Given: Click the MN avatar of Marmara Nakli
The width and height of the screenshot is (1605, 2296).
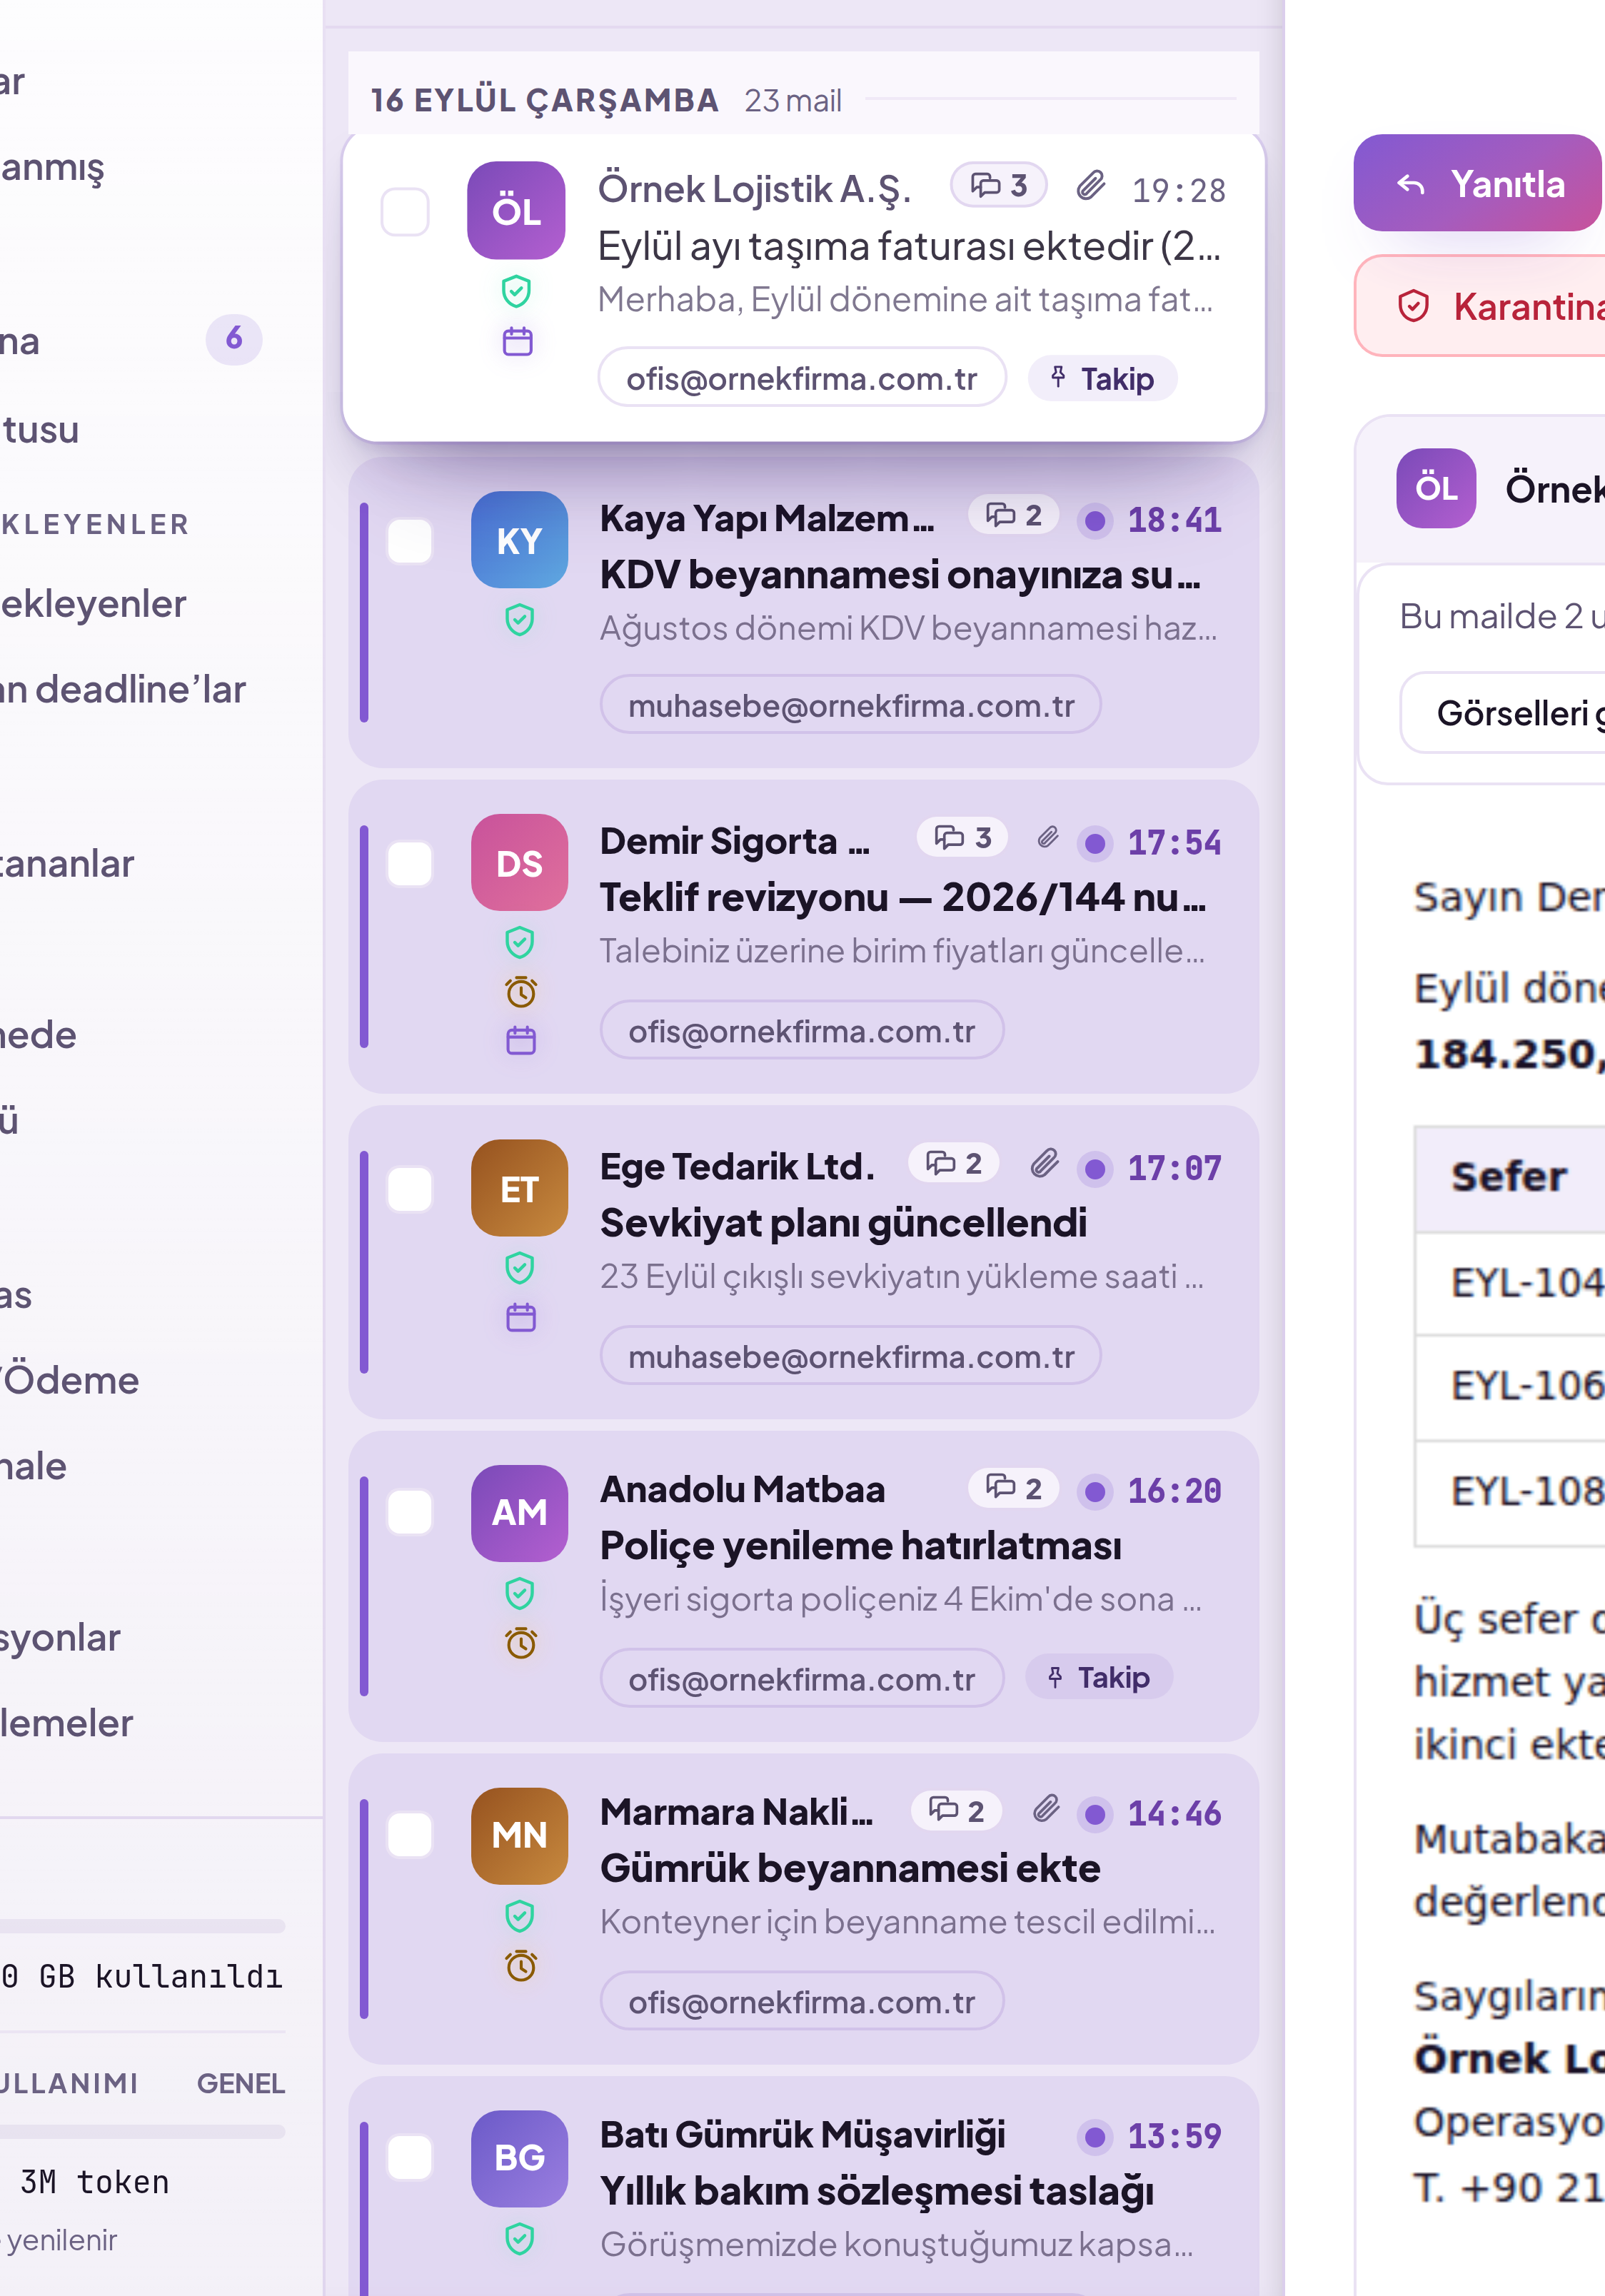Looking at the screenshot, I should [x=520, y=1835].
